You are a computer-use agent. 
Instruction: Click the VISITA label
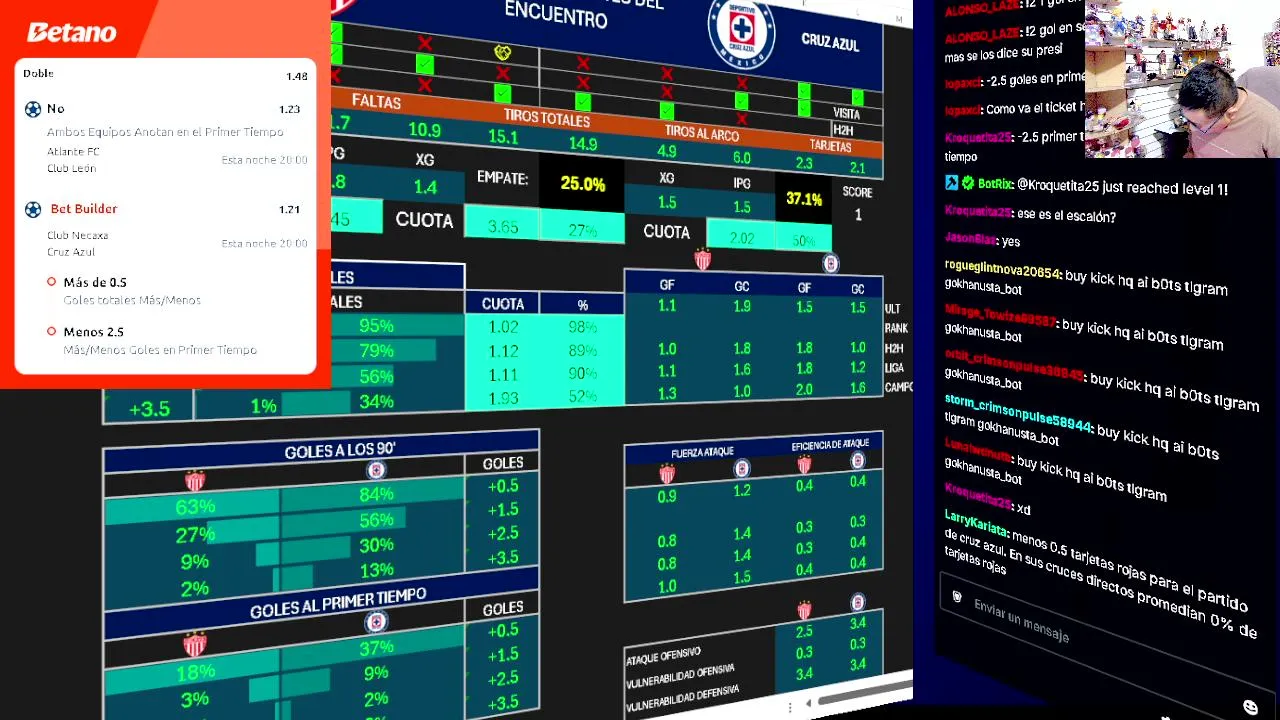click(847, 114)
